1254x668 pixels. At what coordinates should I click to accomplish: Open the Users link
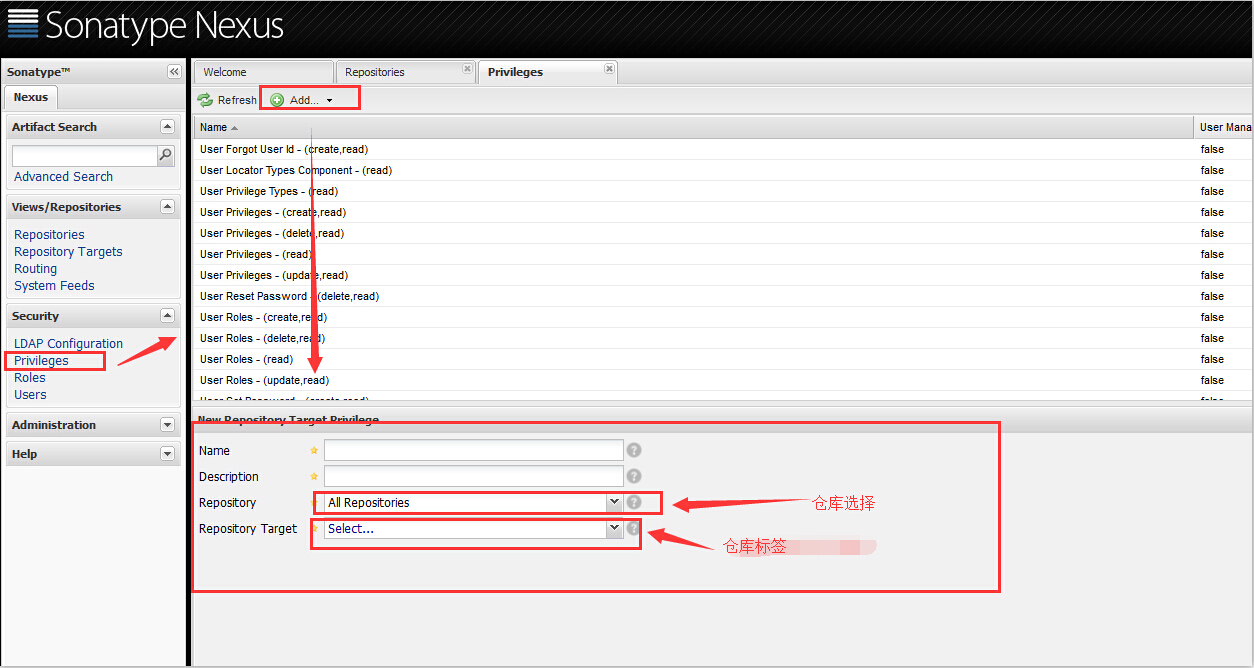(30, 395)
